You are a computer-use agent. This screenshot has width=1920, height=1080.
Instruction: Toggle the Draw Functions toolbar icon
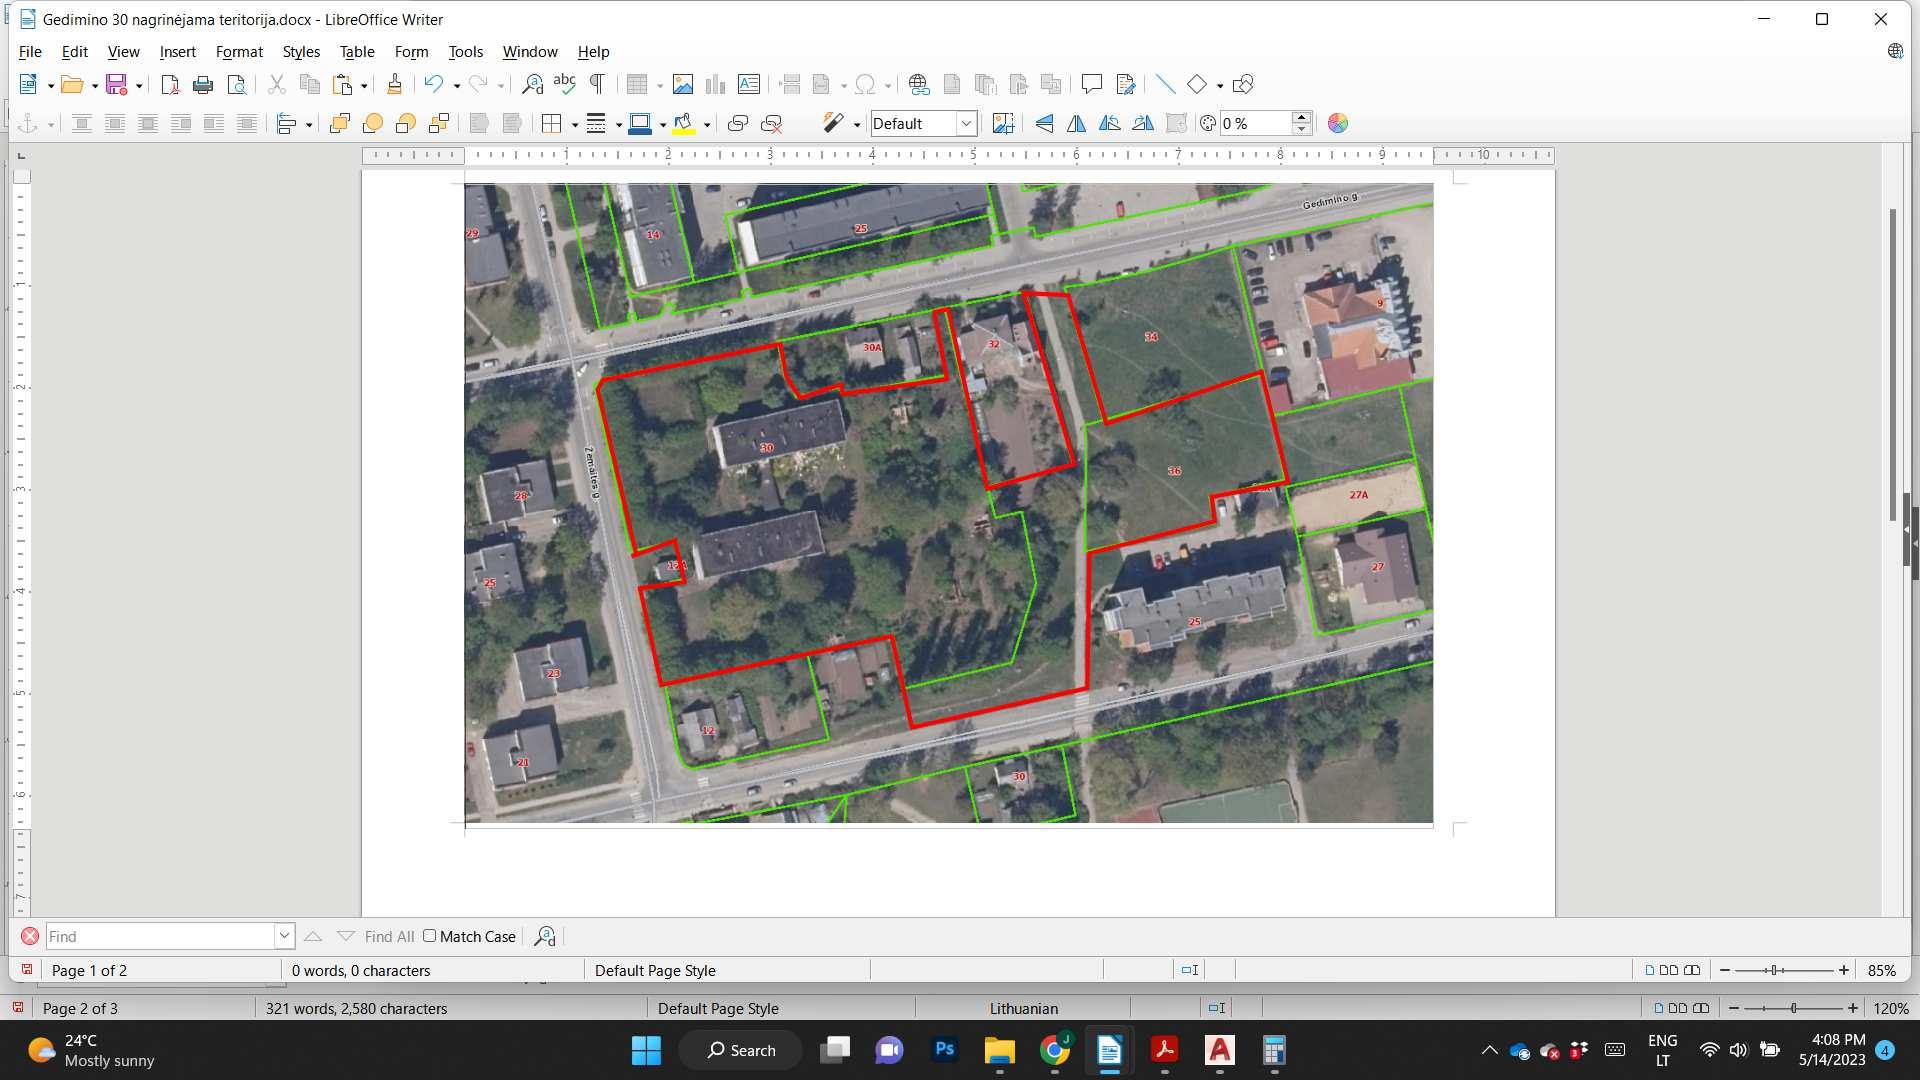(x=1243, y=85)
